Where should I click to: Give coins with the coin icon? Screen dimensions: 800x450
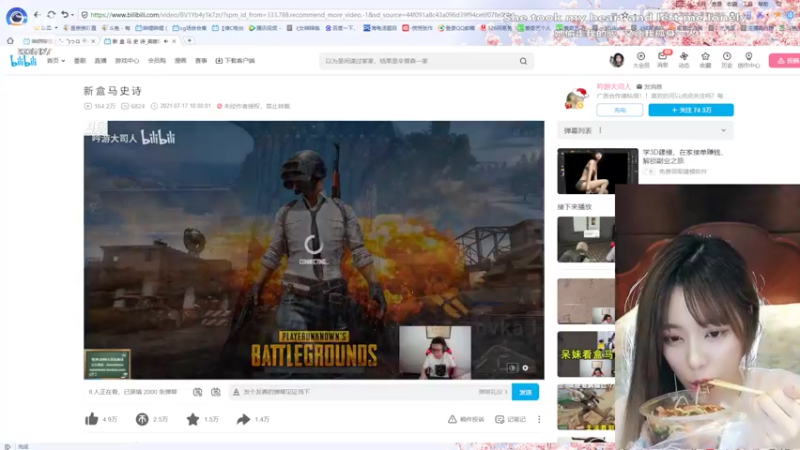pos(142,419)
